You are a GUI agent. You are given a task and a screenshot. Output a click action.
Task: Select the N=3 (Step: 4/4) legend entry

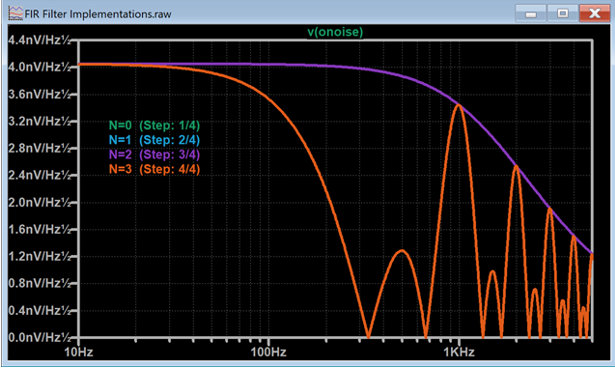pyautogui.click(x=155, y=169)
